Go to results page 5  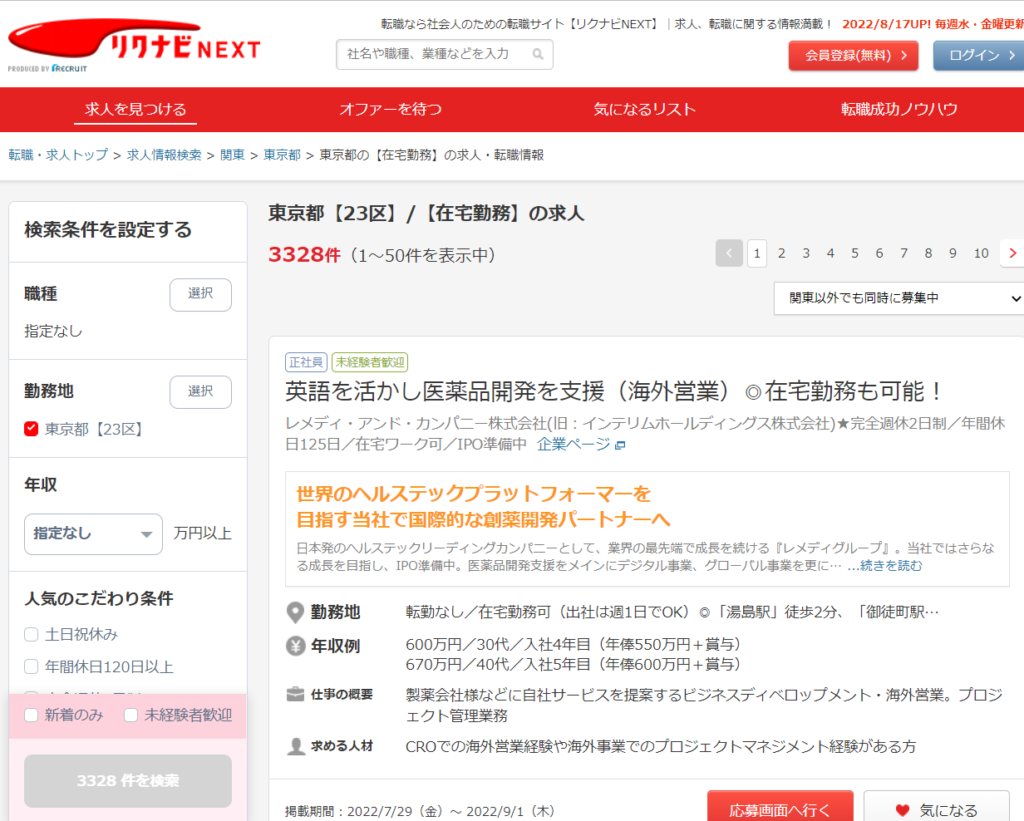pos(854,253)
